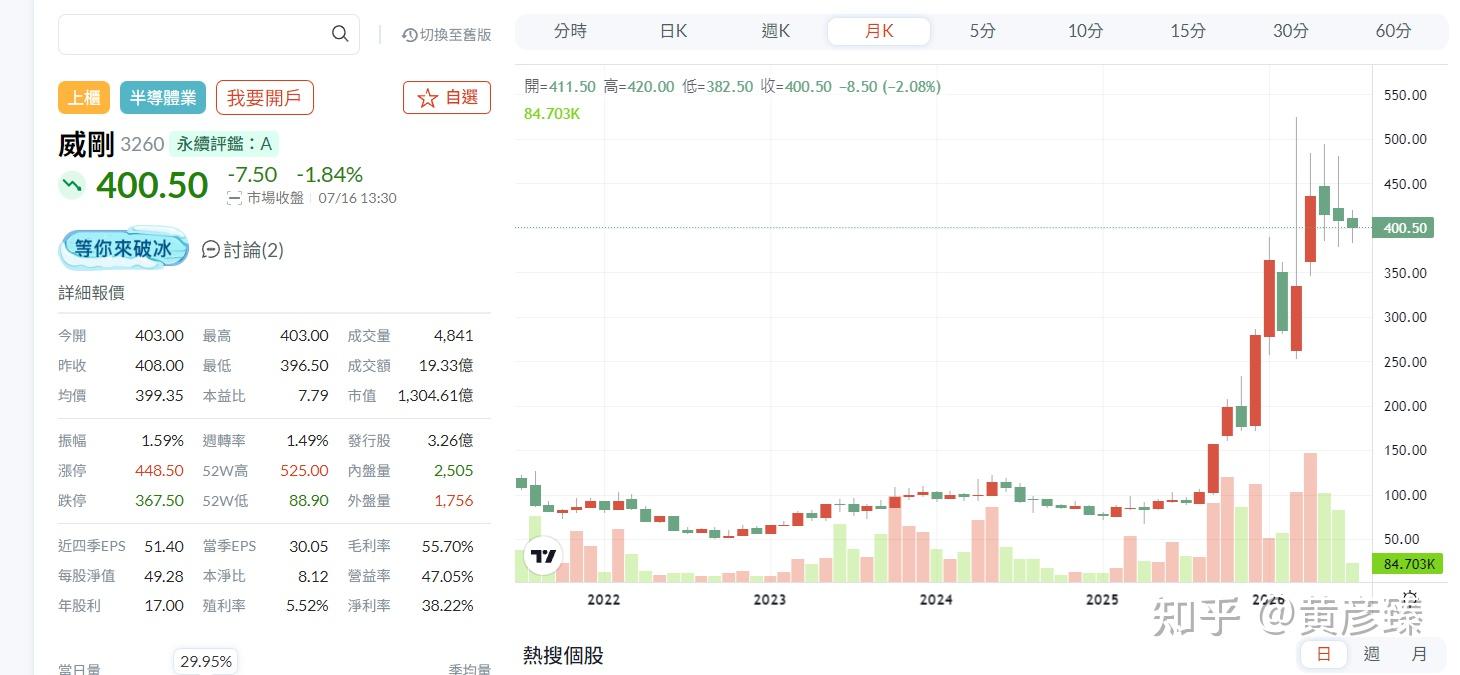The width and height of the screenshot is (1460, 675).
Task: Click 跌停 value 367.50
Action: click(159, 500)
